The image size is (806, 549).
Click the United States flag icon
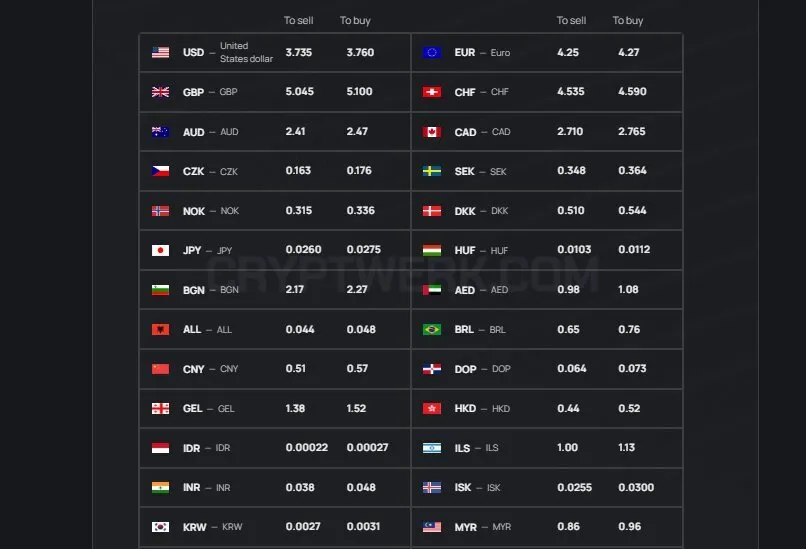pyautogui.click(x=160, y=52)
